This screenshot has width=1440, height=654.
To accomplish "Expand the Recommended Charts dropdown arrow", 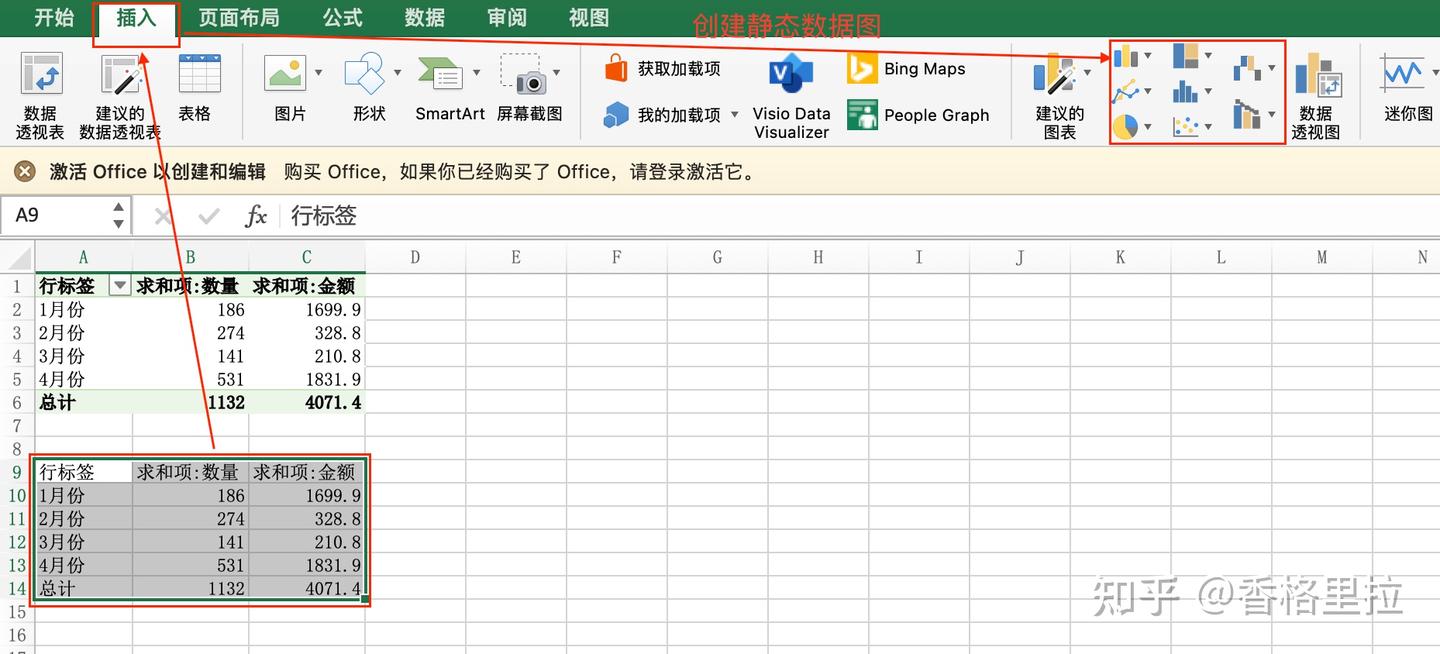I will [x=1087, y=72].
